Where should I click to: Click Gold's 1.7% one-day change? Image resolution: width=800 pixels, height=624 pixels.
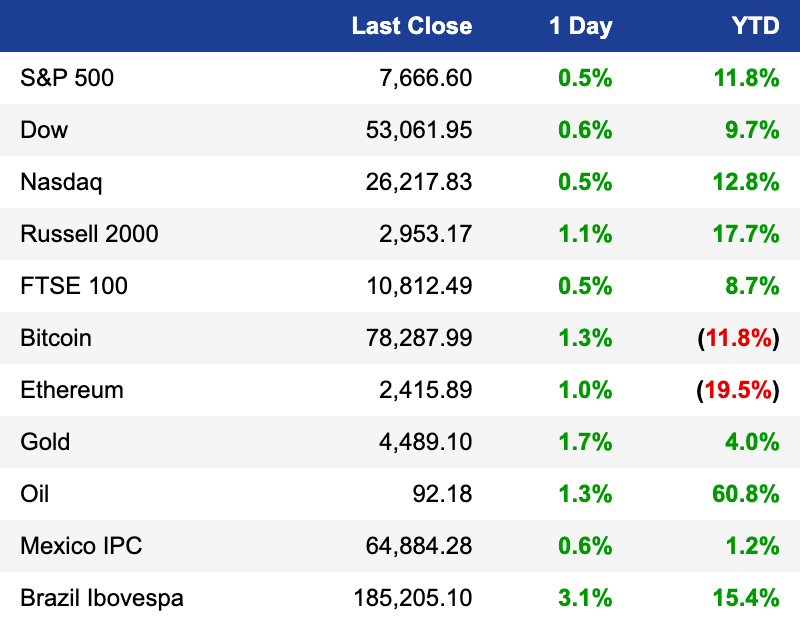585,442
